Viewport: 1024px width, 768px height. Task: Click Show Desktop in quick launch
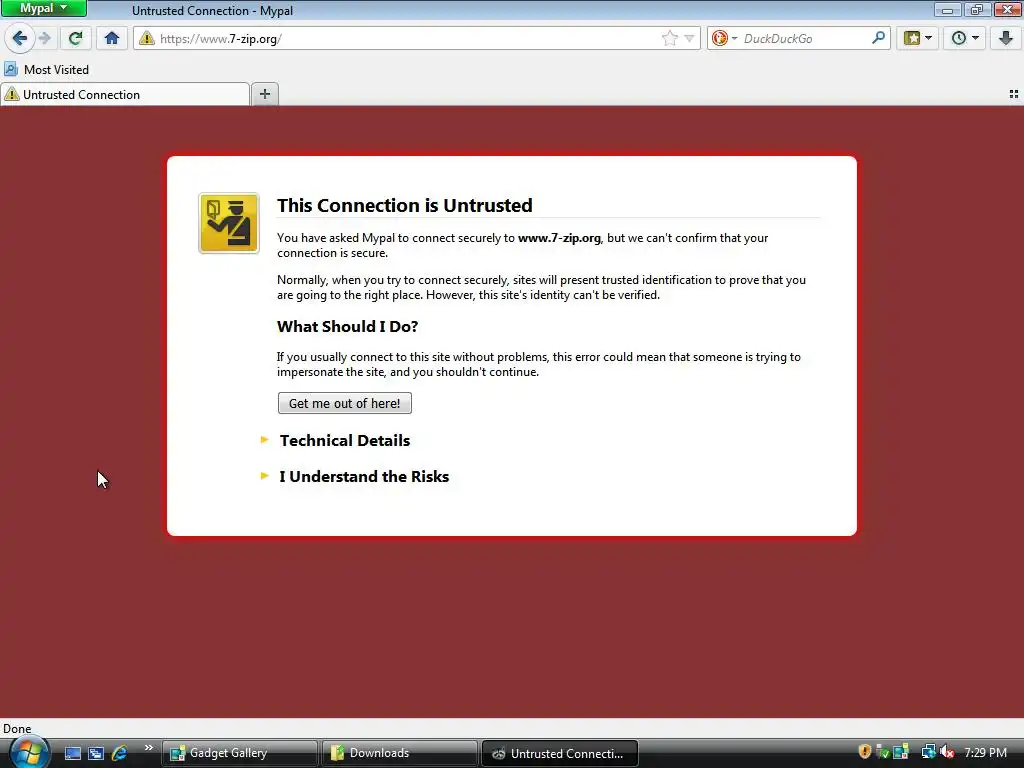(x=72, y=753)
